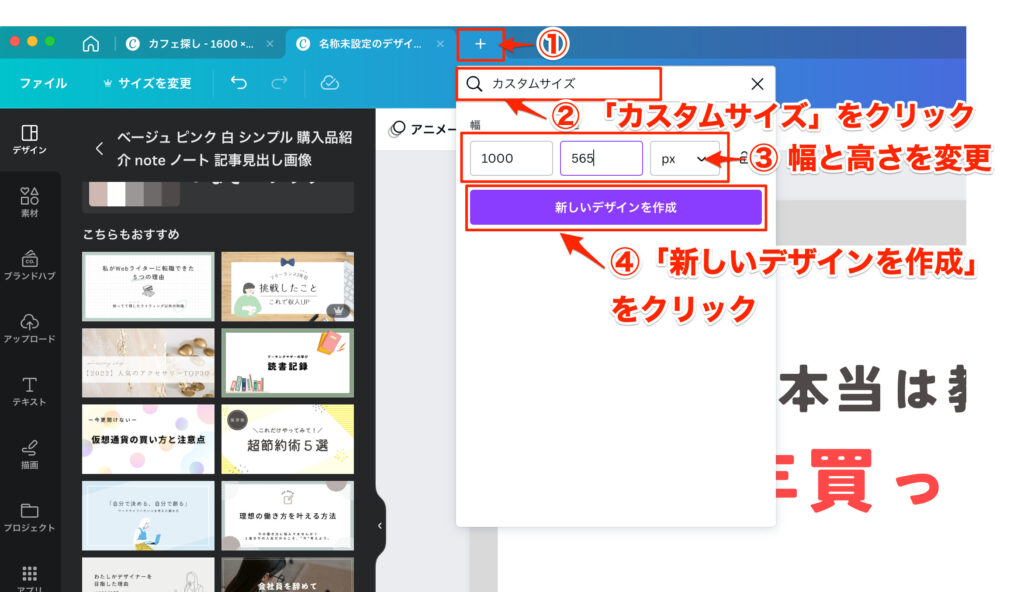Select the Webライター template thumbnail
This screenshot has width=1024, height=592.
coord(148,286)
